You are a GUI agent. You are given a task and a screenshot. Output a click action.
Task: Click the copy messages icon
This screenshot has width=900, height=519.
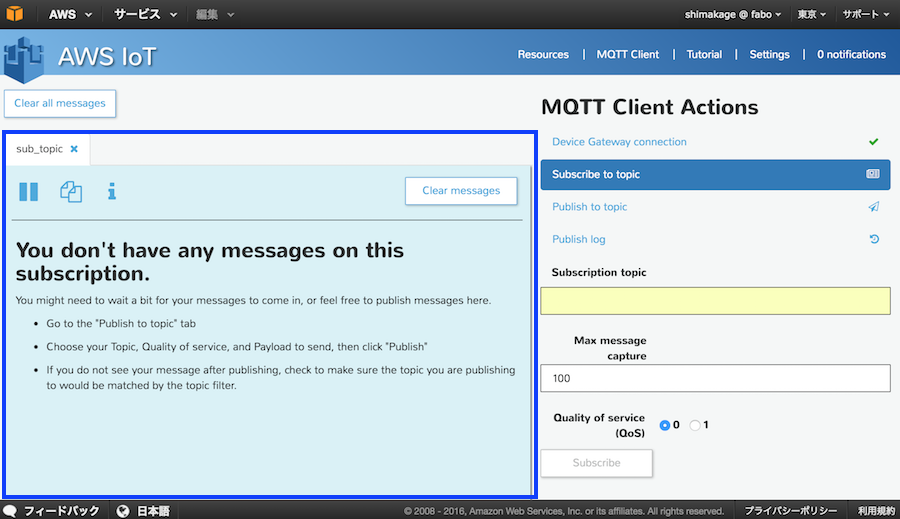71,191
